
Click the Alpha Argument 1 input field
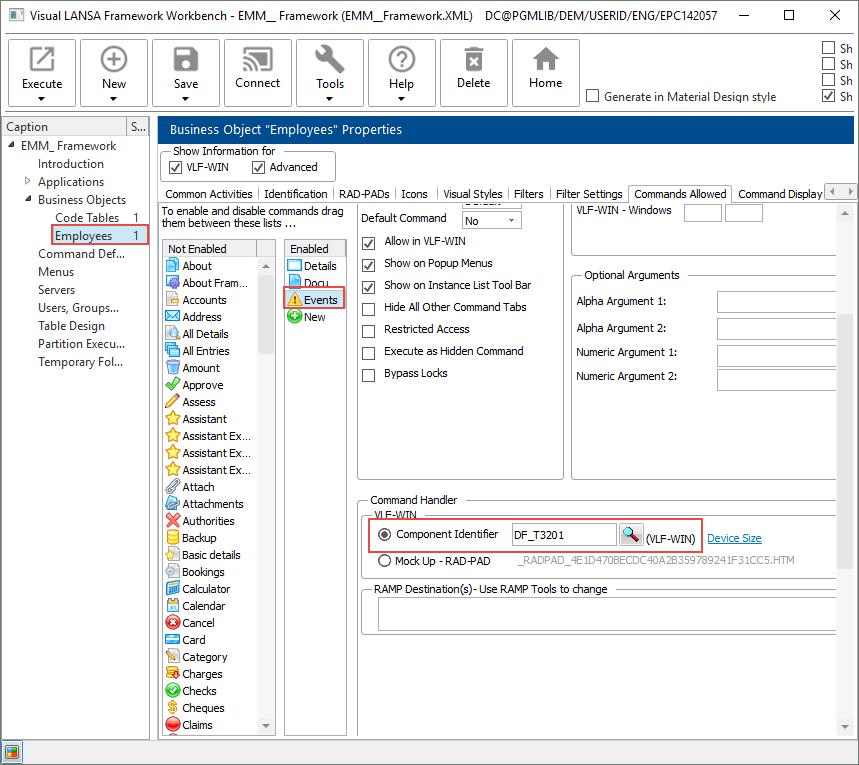[776, 302]
